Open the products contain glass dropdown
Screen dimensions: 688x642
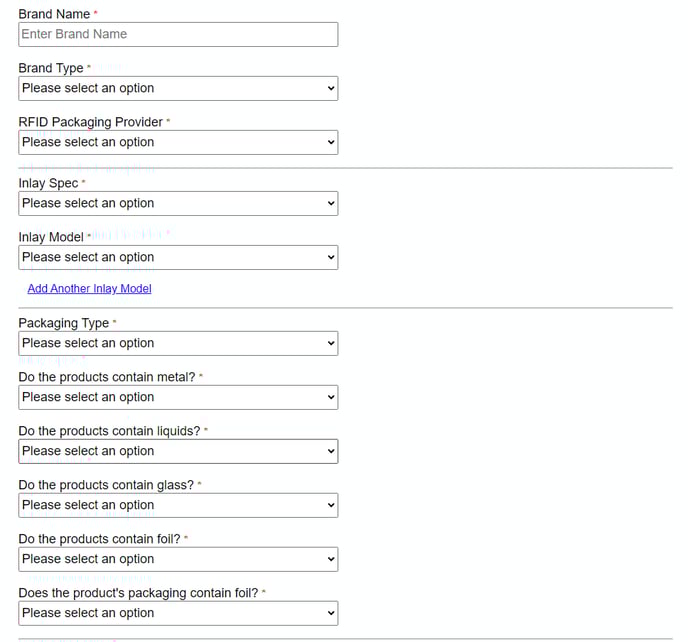pos(178,505)
